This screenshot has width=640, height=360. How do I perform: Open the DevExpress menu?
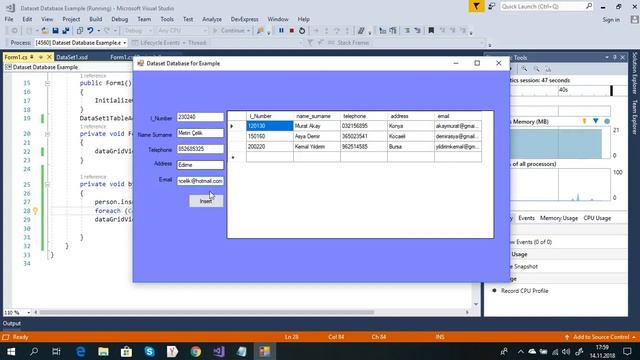coord(244,19)
